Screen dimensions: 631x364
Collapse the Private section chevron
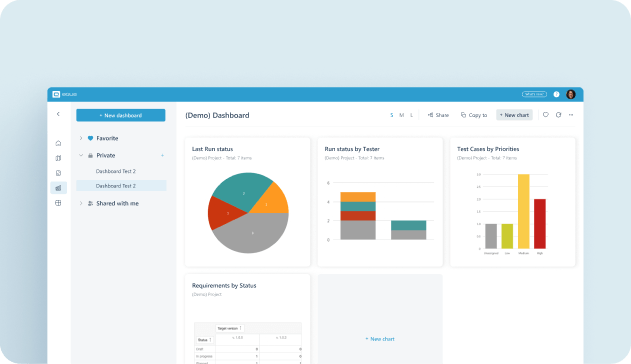[x=81, y=156]
